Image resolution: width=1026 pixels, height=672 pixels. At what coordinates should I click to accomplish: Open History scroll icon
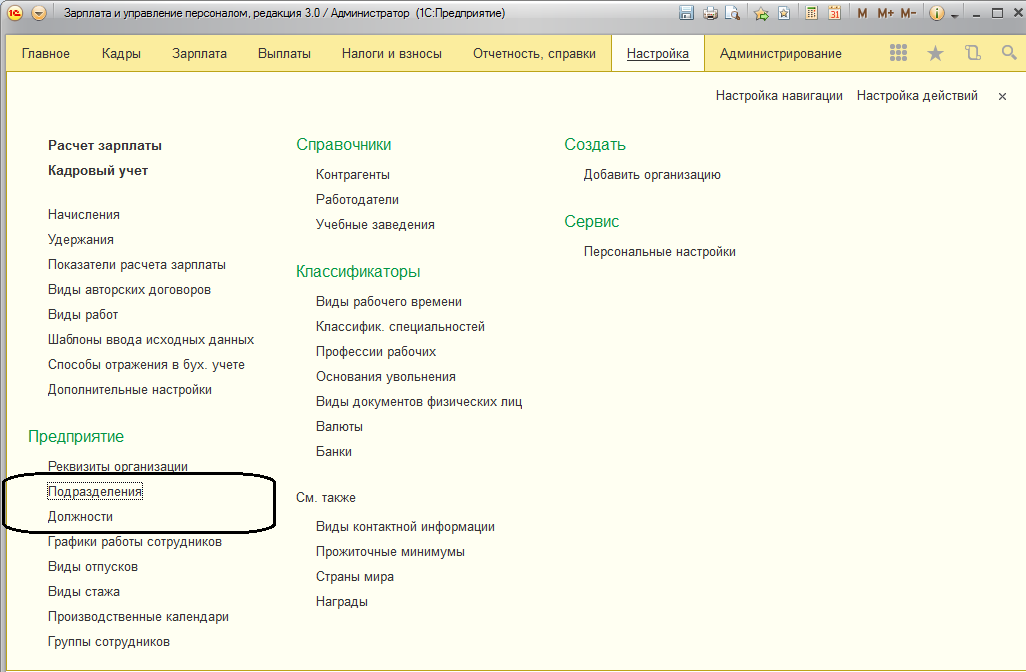tap(973, 53)
